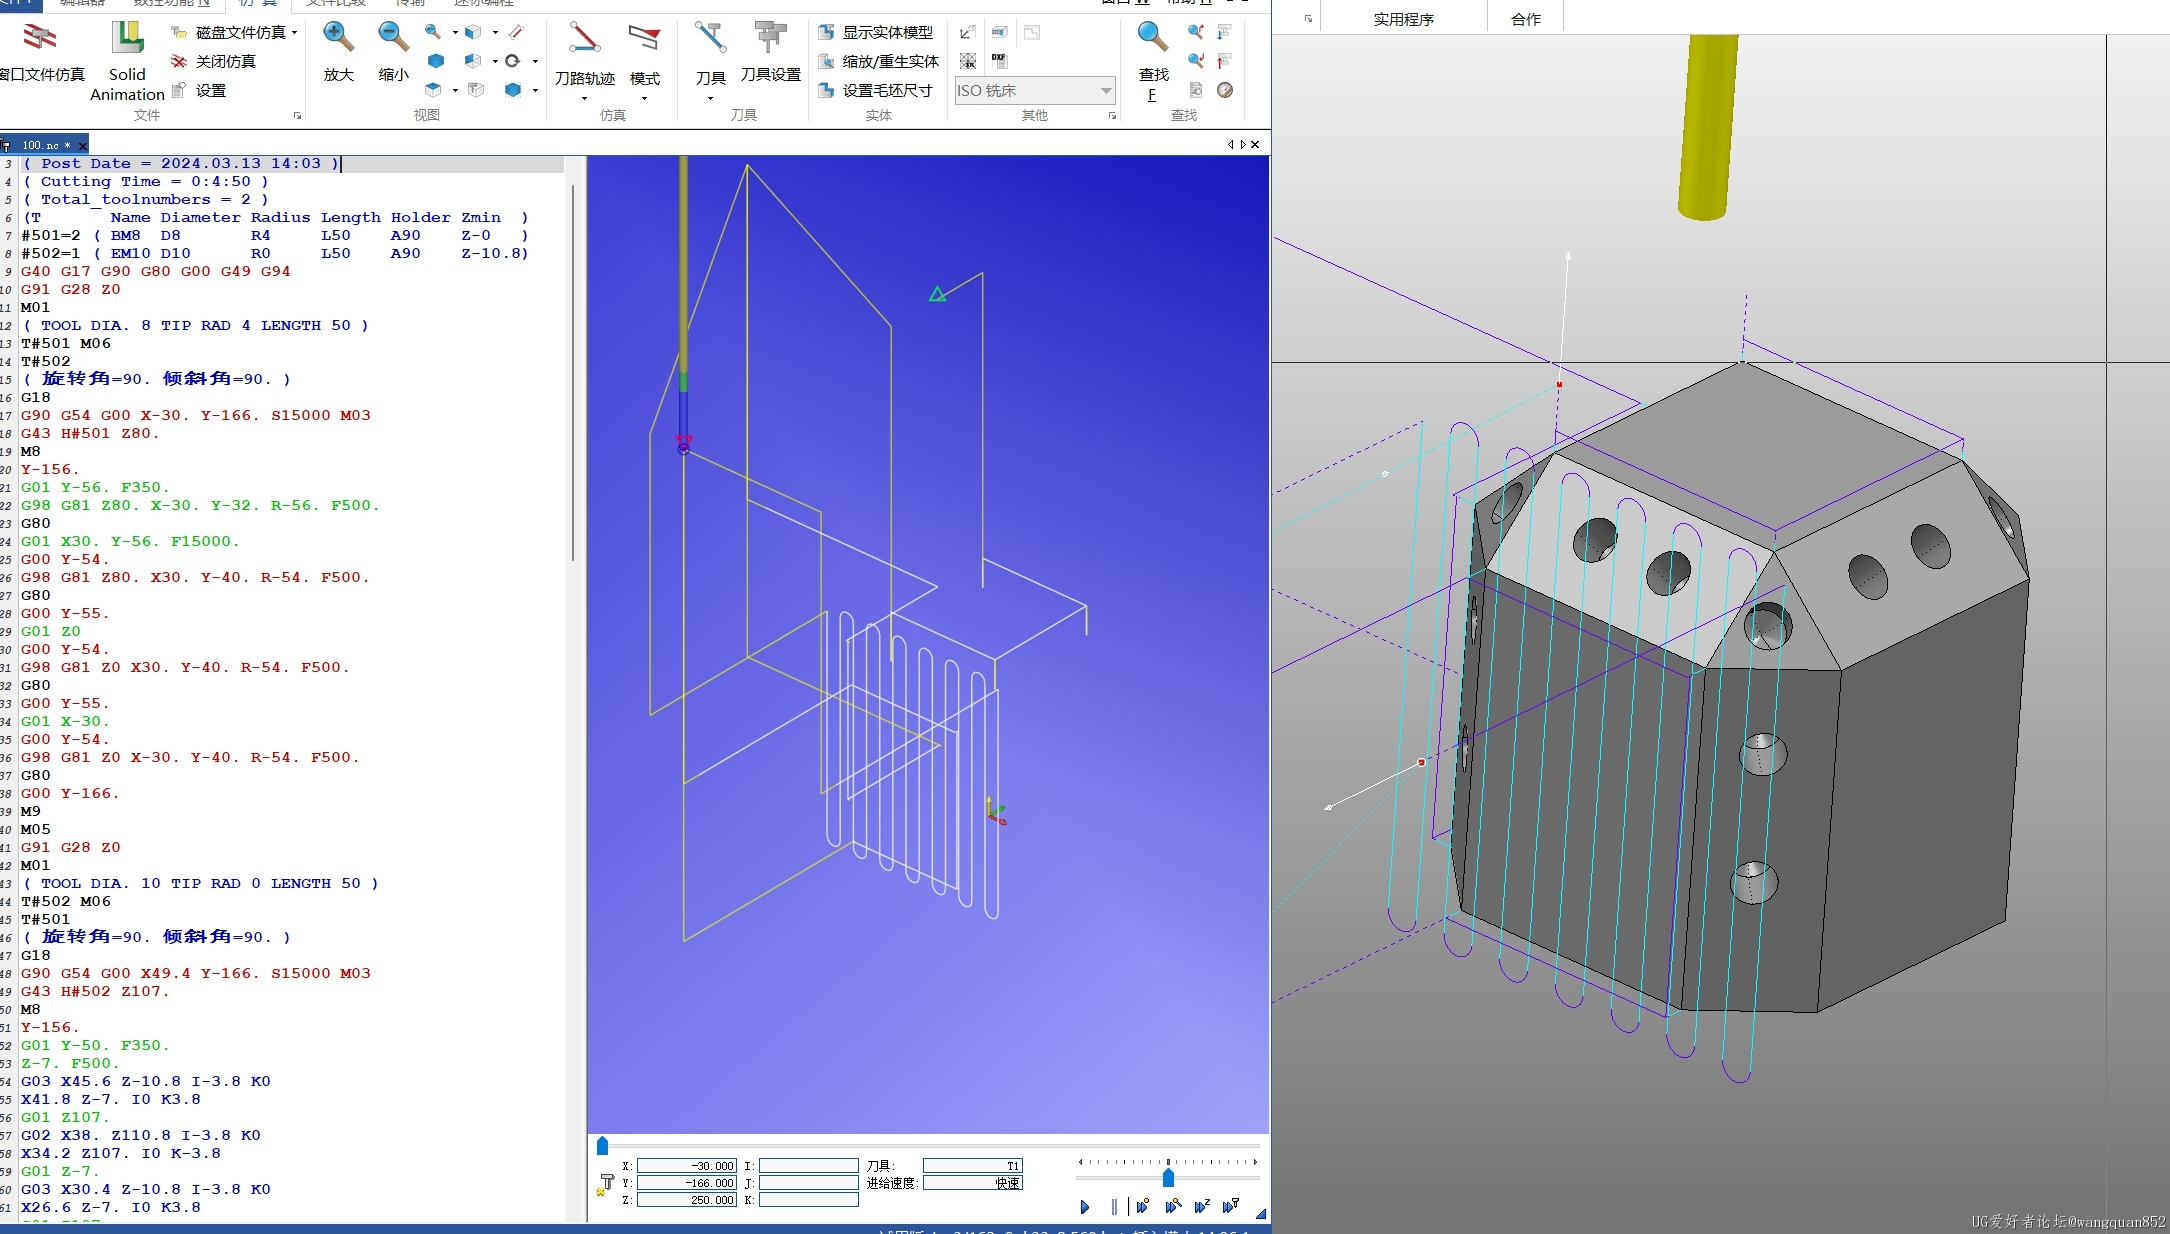
Task: Click fast-forward with magnifier icon
Action: tap(1173, 1207)
